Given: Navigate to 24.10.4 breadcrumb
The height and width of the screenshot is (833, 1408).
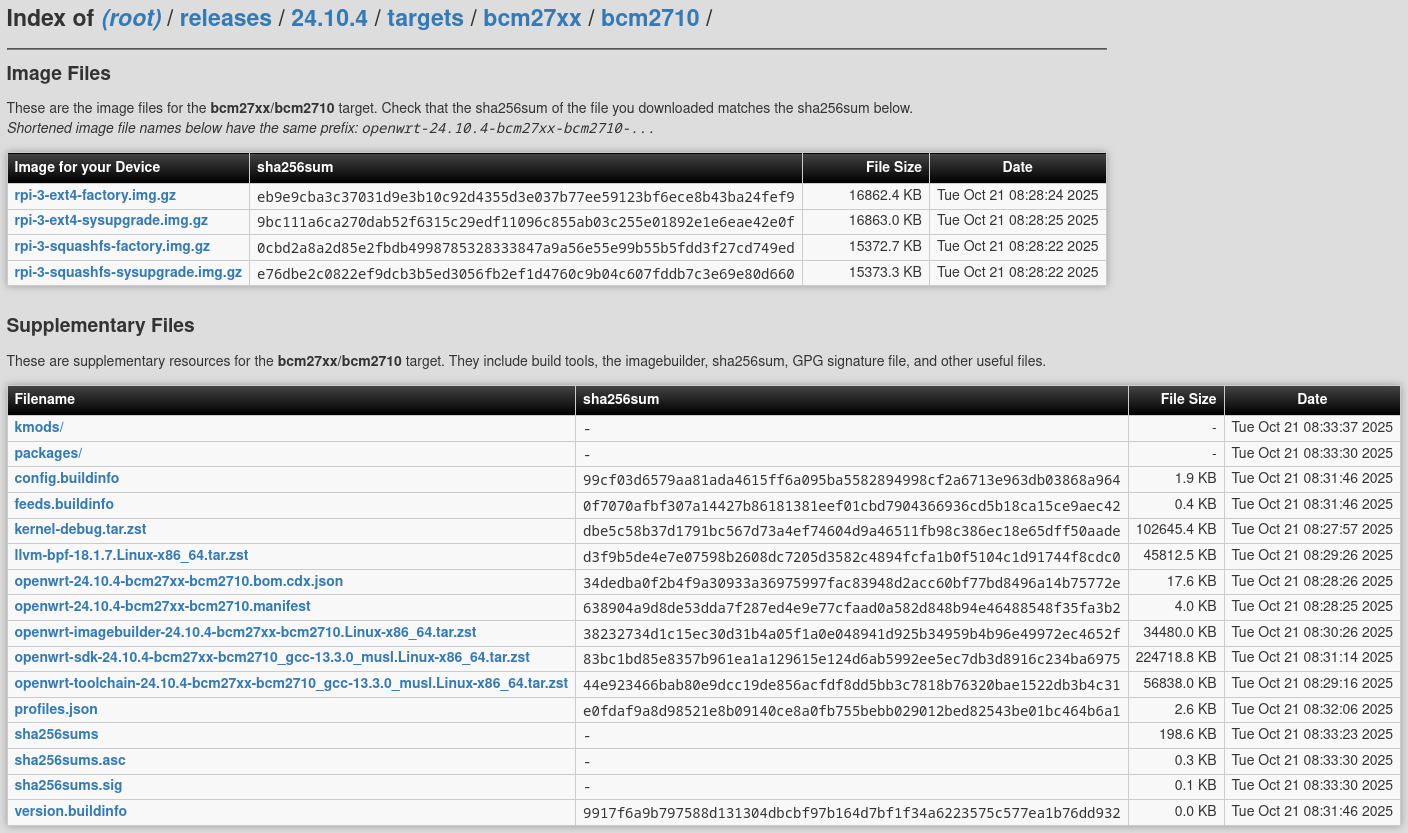Looking at the screenshot, I should coord(329,18).
